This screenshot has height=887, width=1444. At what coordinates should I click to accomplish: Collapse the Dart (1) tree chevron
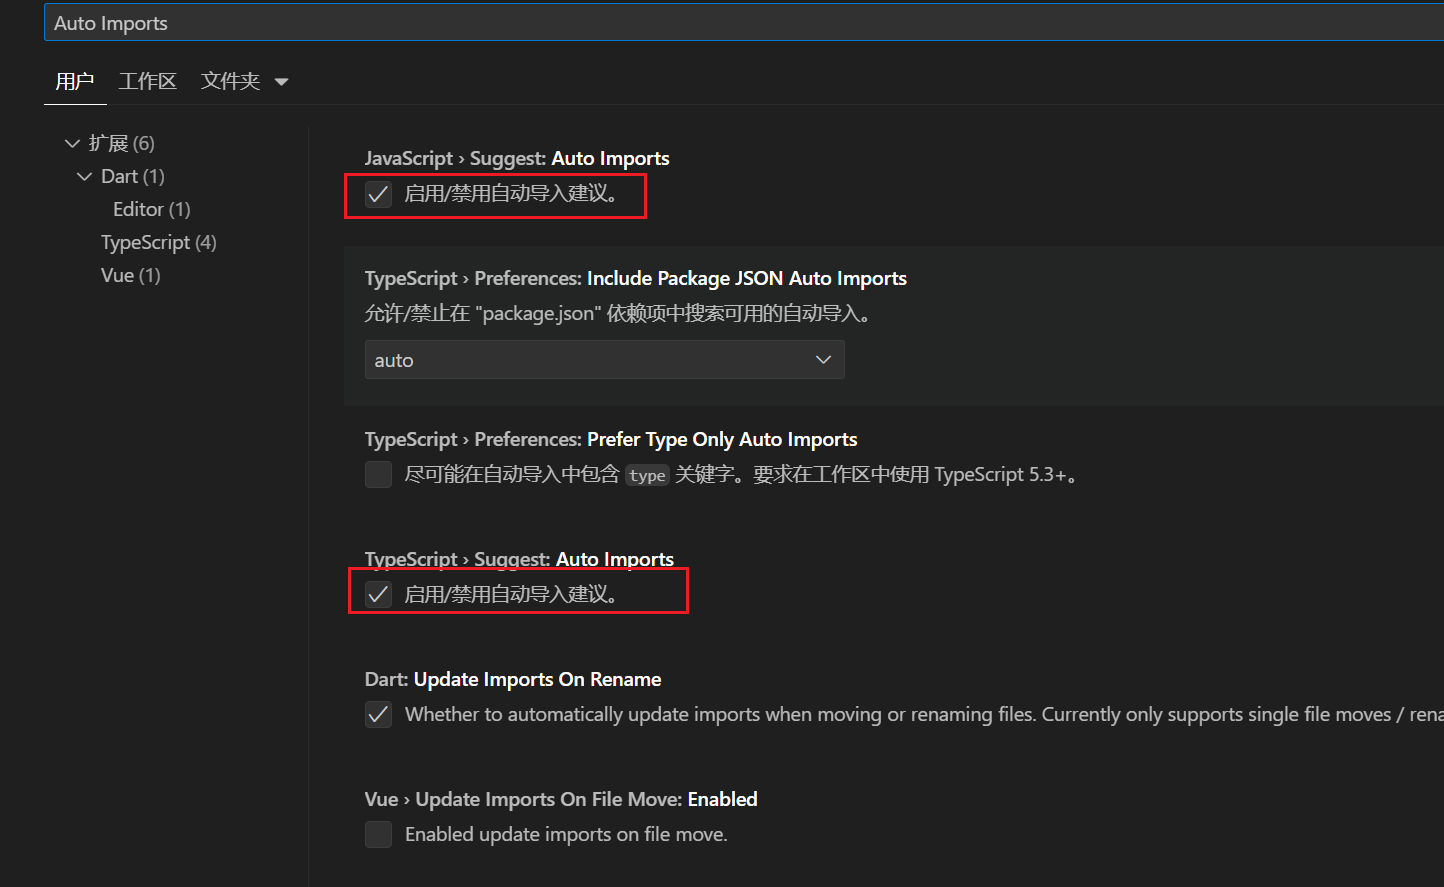point(84,176)
